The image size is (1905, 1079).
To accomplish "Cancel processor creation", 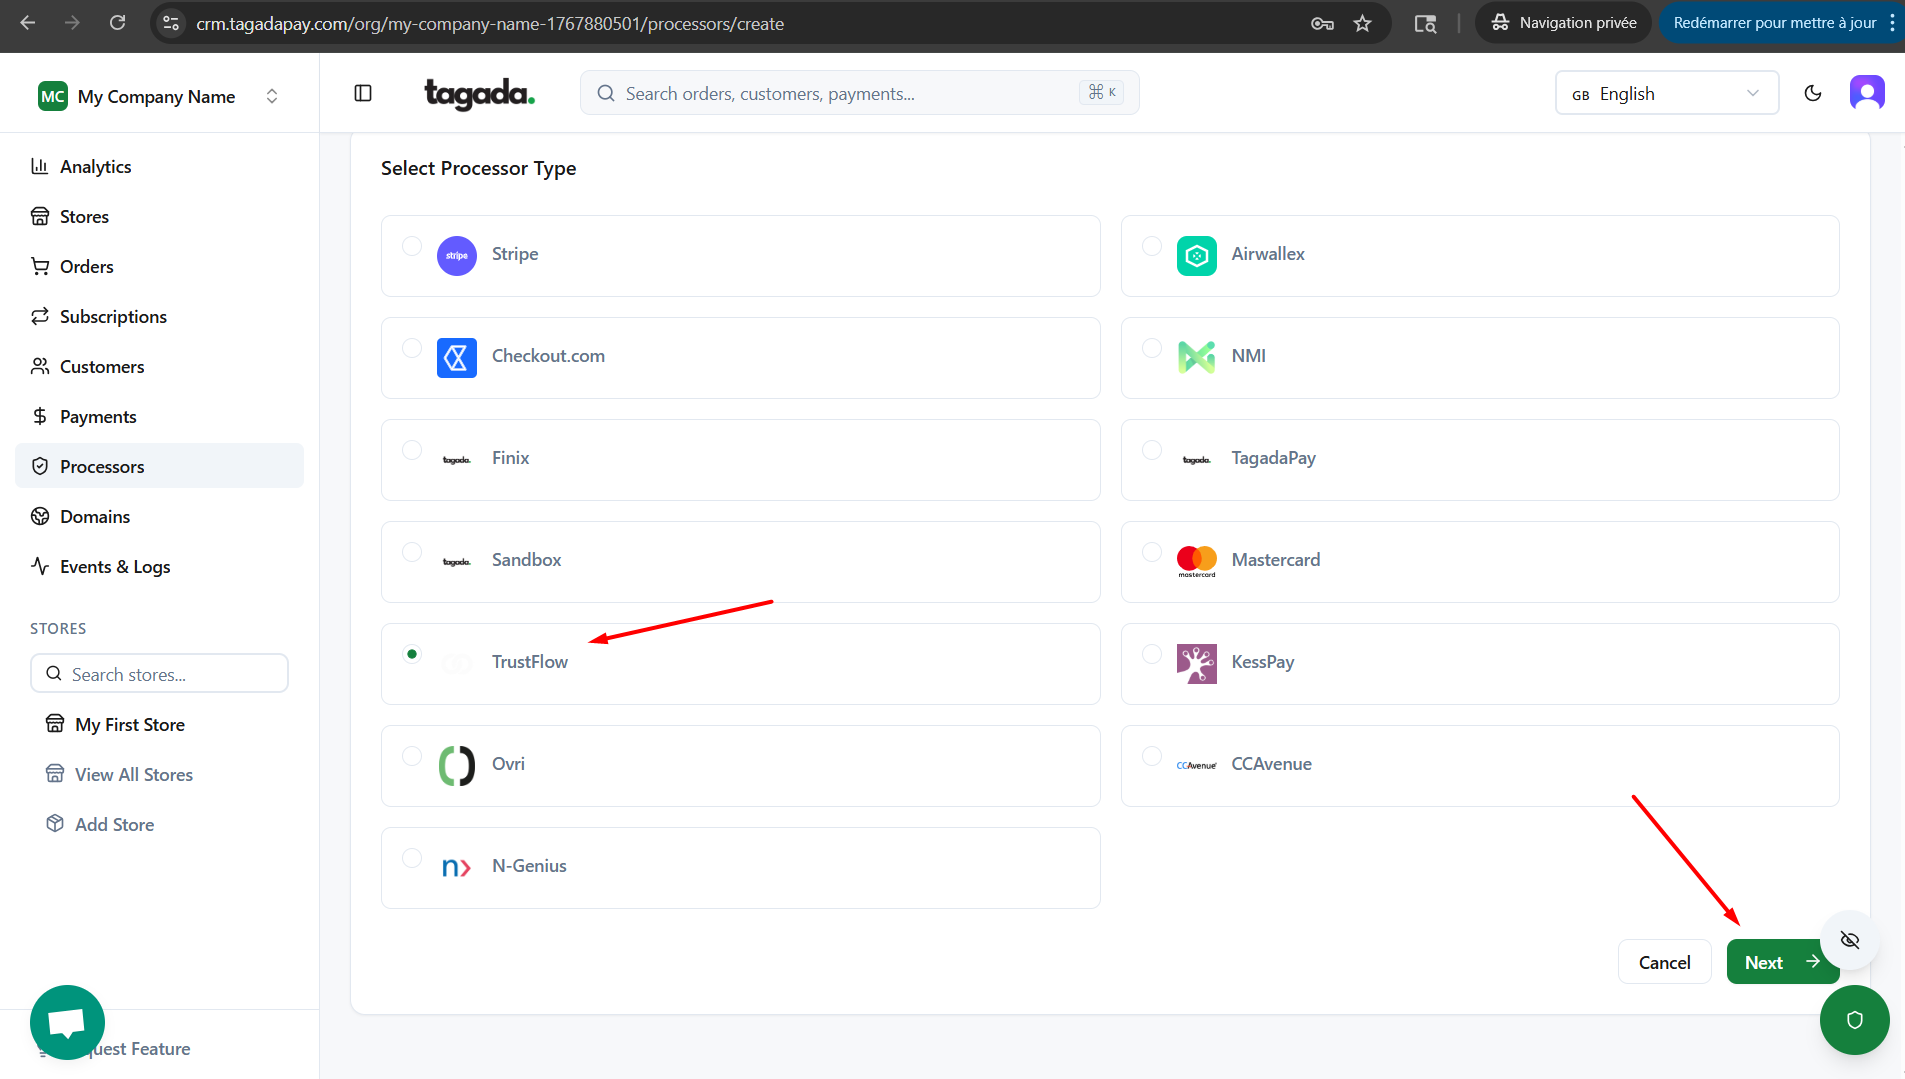I will click(1664, 962).
